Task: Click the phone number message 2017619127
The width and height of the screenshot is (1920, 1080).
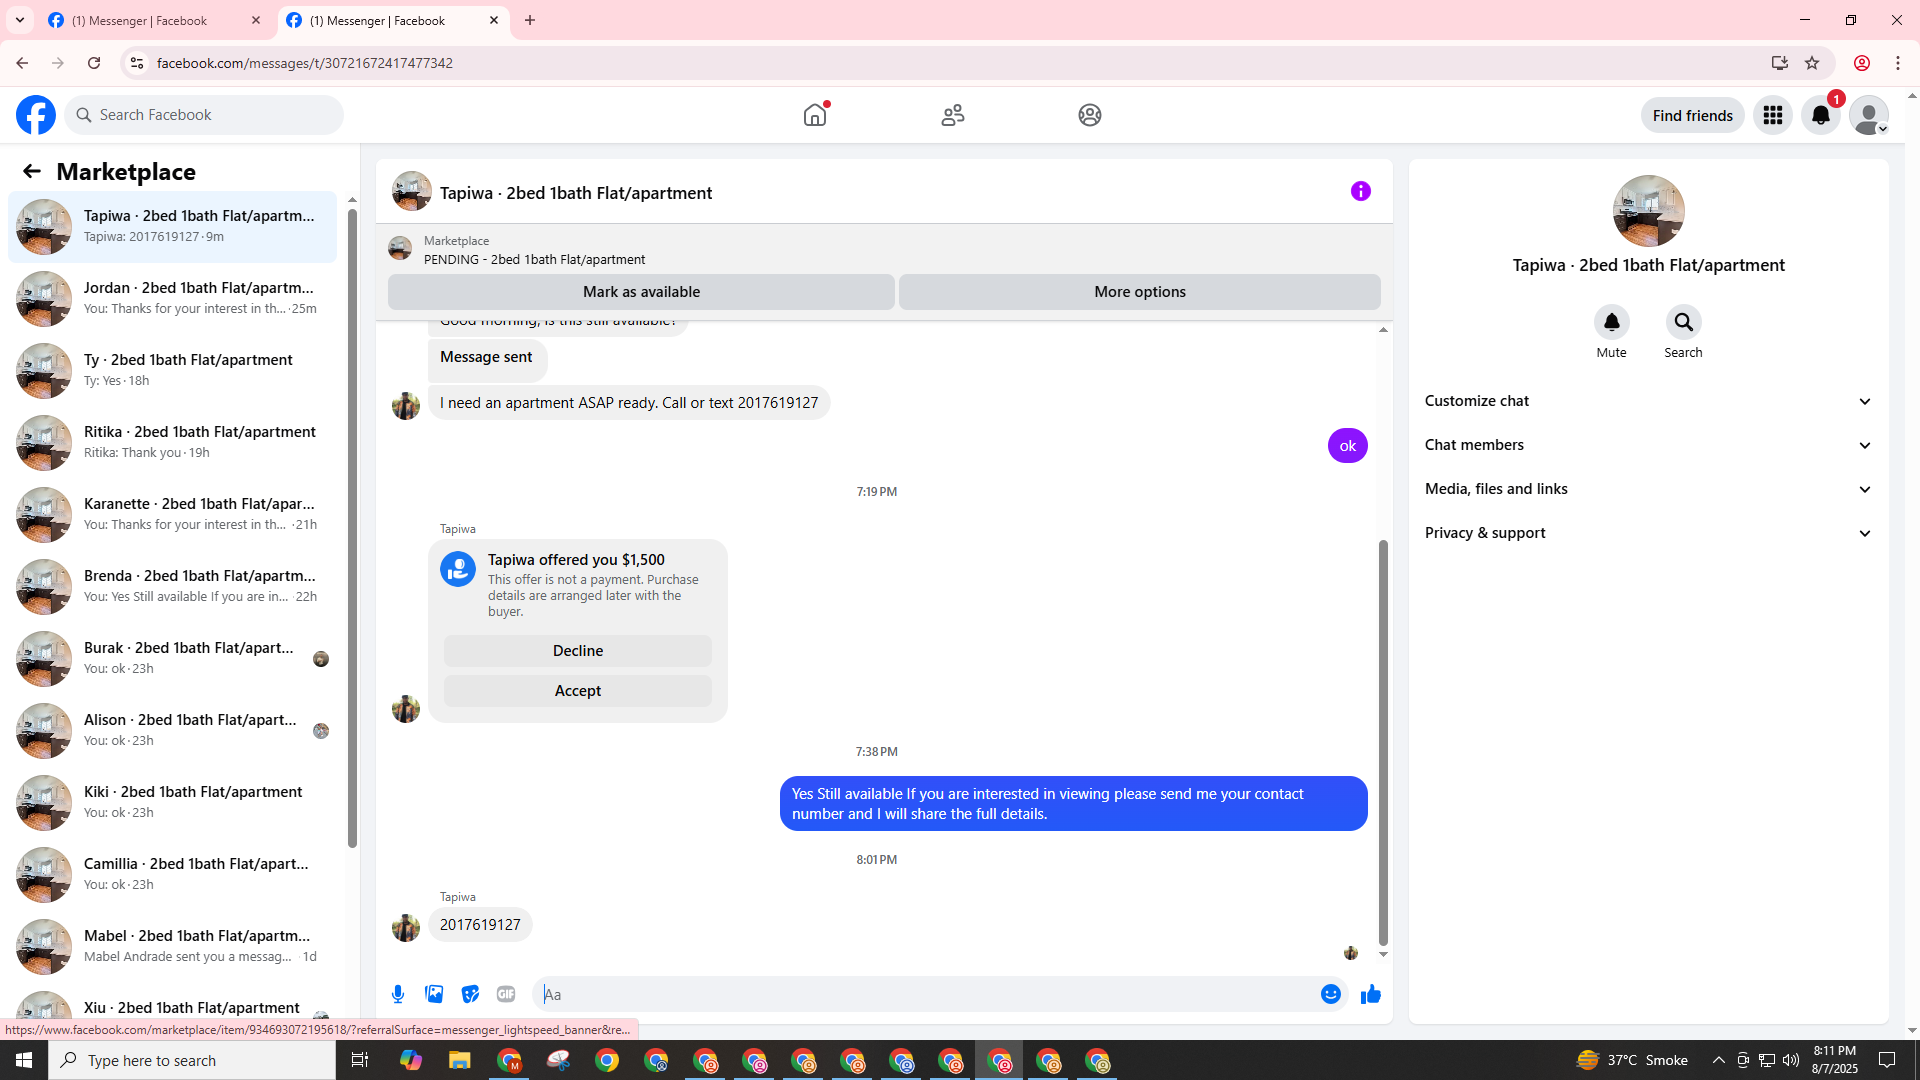Action: (x=480, y=925)
